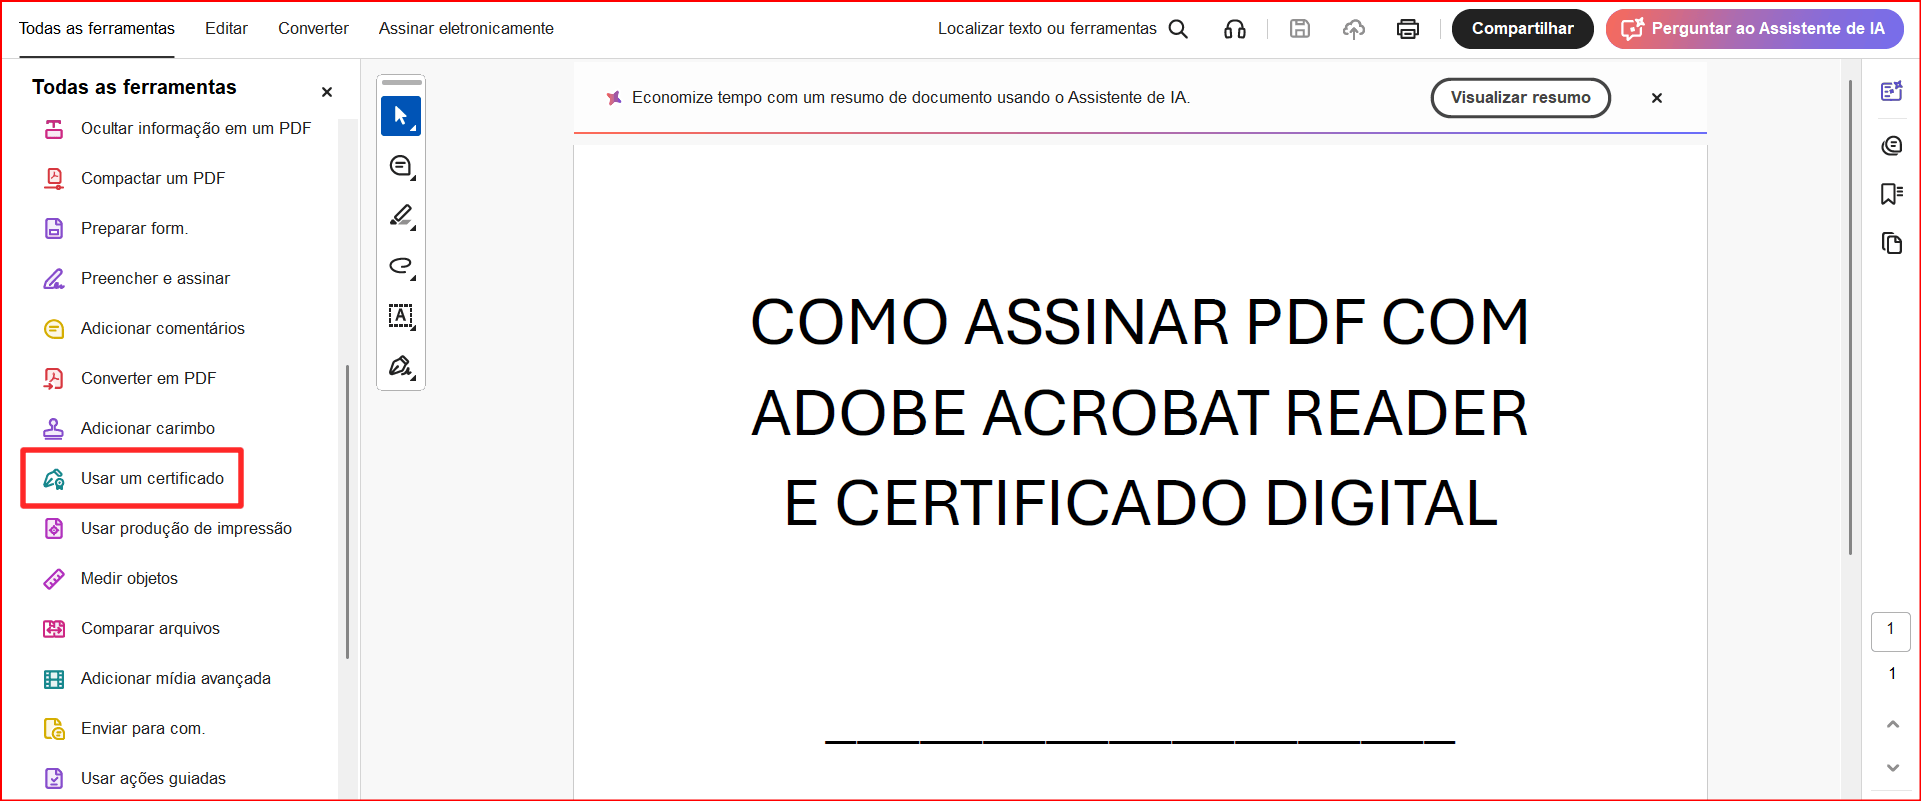Open Comparar arquivos tool
This screenshot has height=801, width=1921.
tap(131, 628)
